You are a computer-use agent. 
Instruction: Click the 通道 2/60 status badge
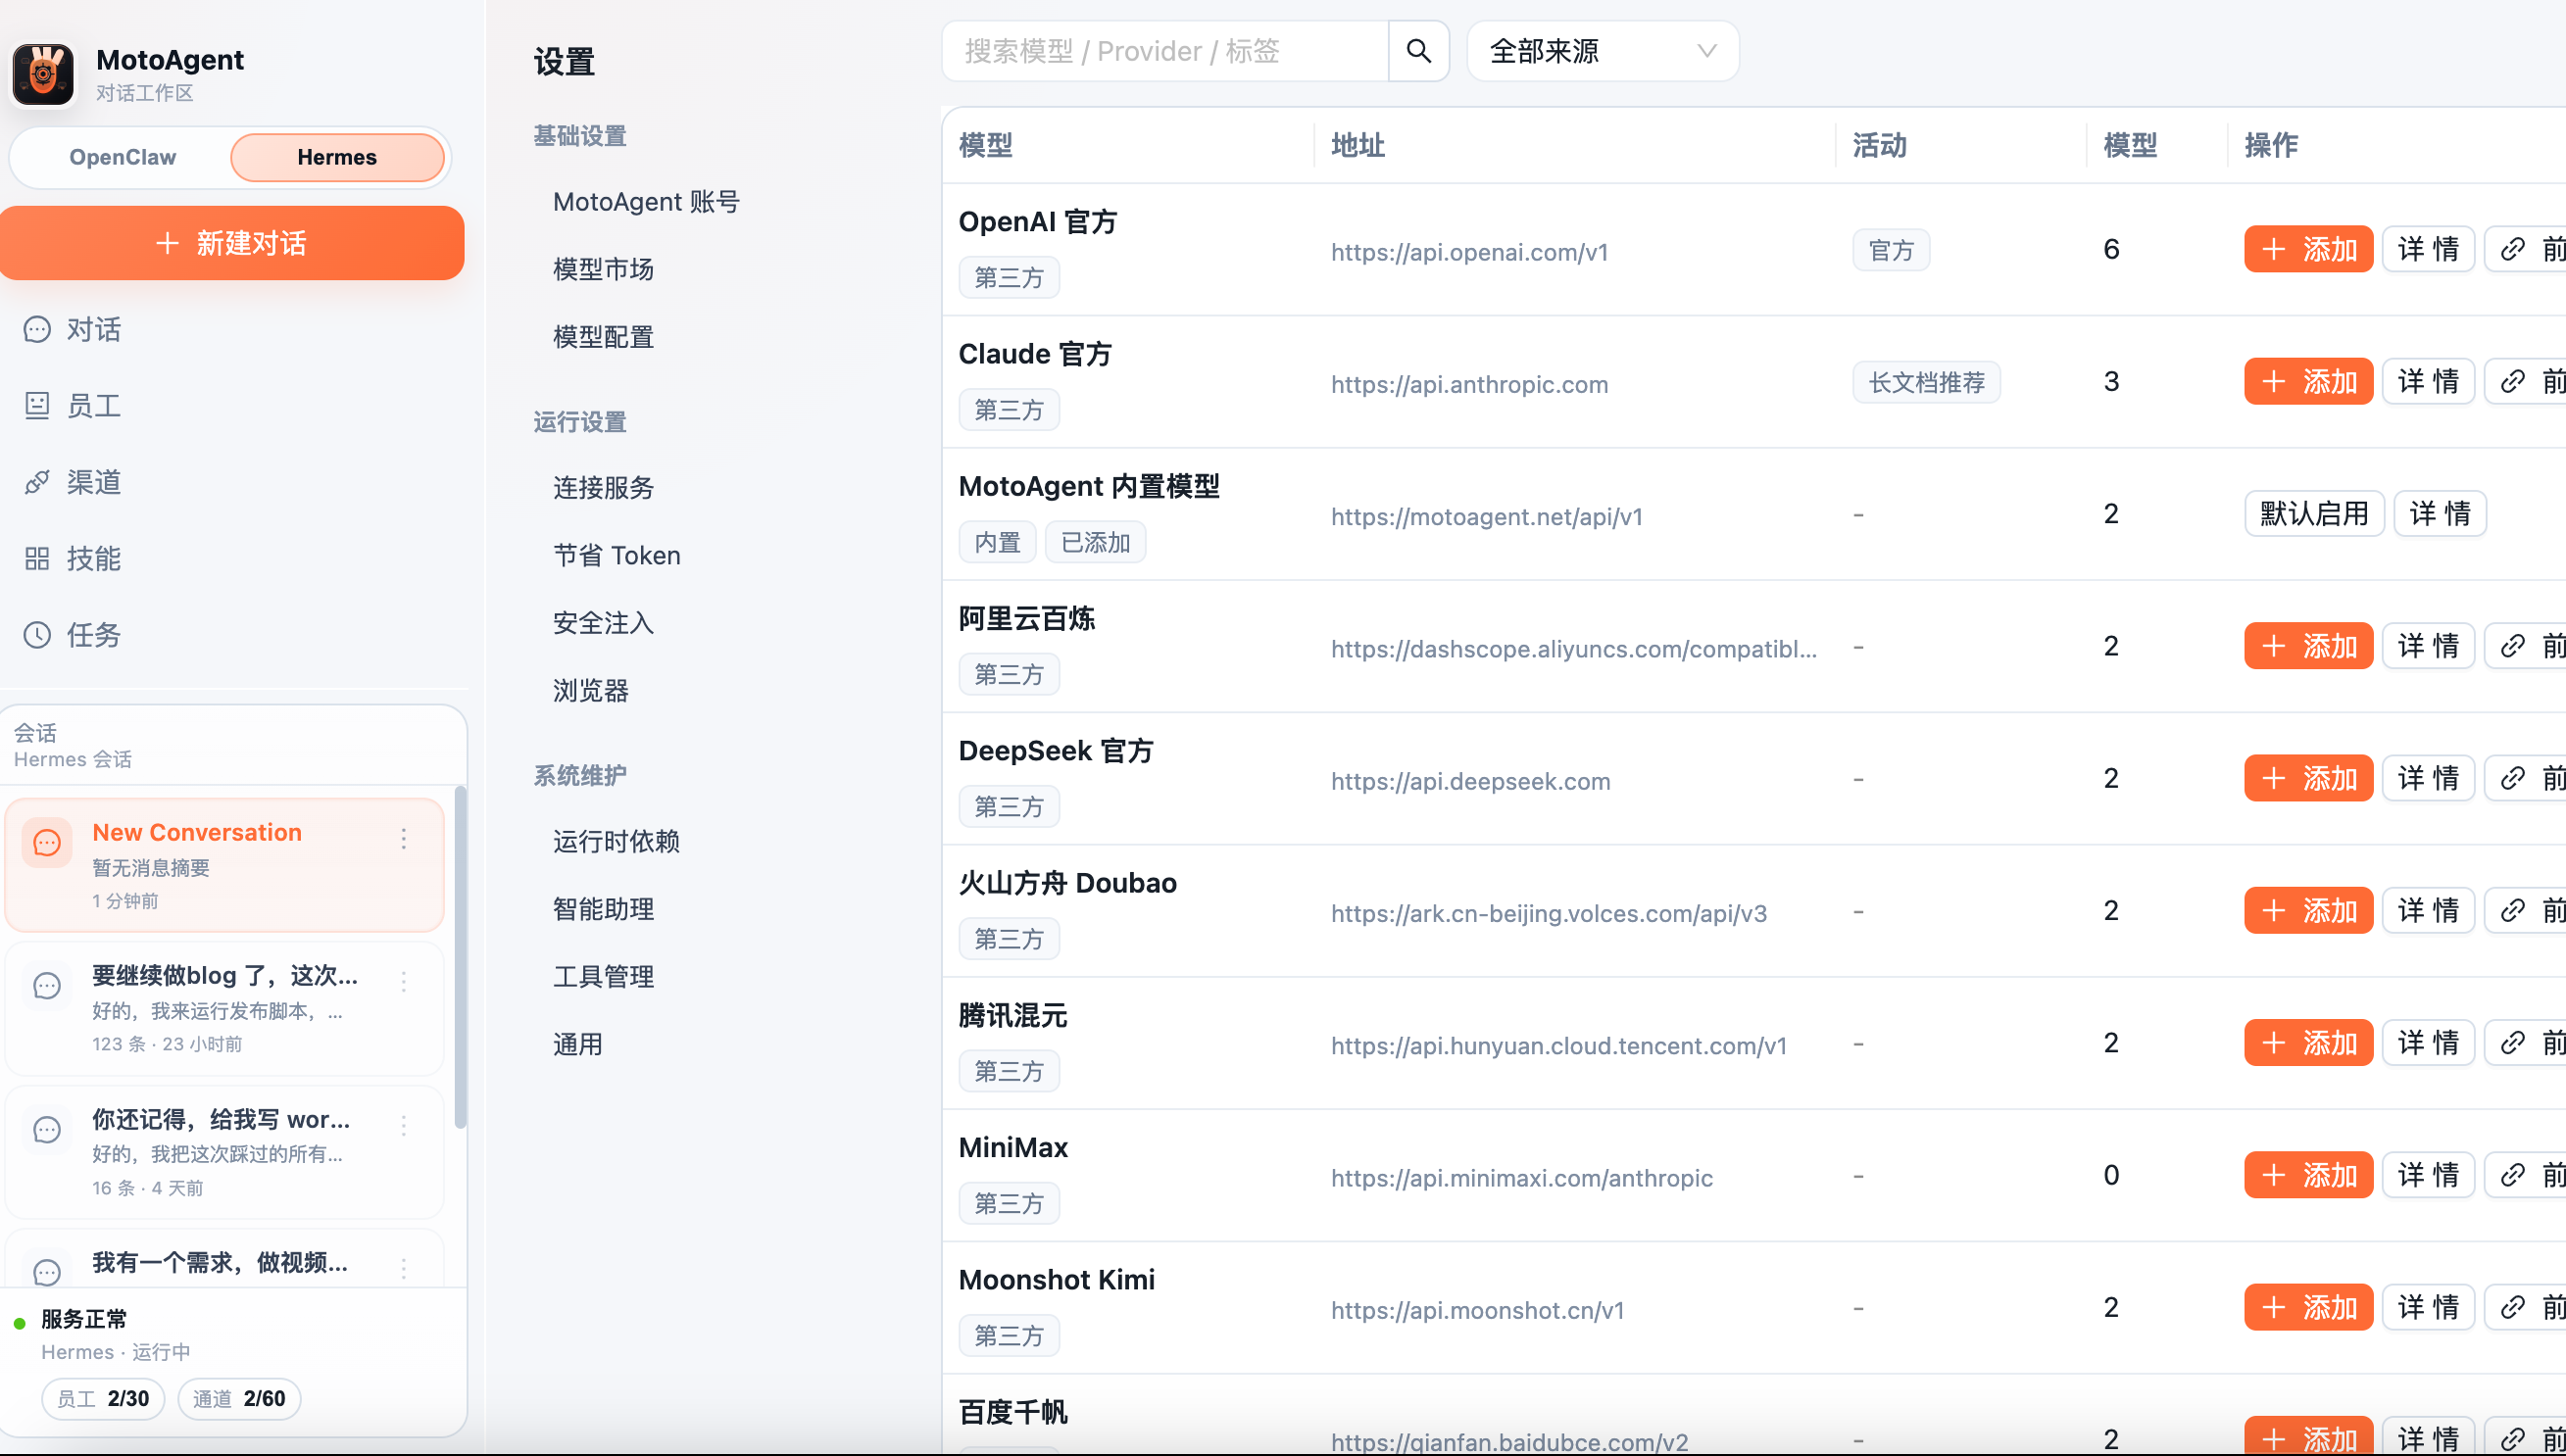coord(239,1399)
